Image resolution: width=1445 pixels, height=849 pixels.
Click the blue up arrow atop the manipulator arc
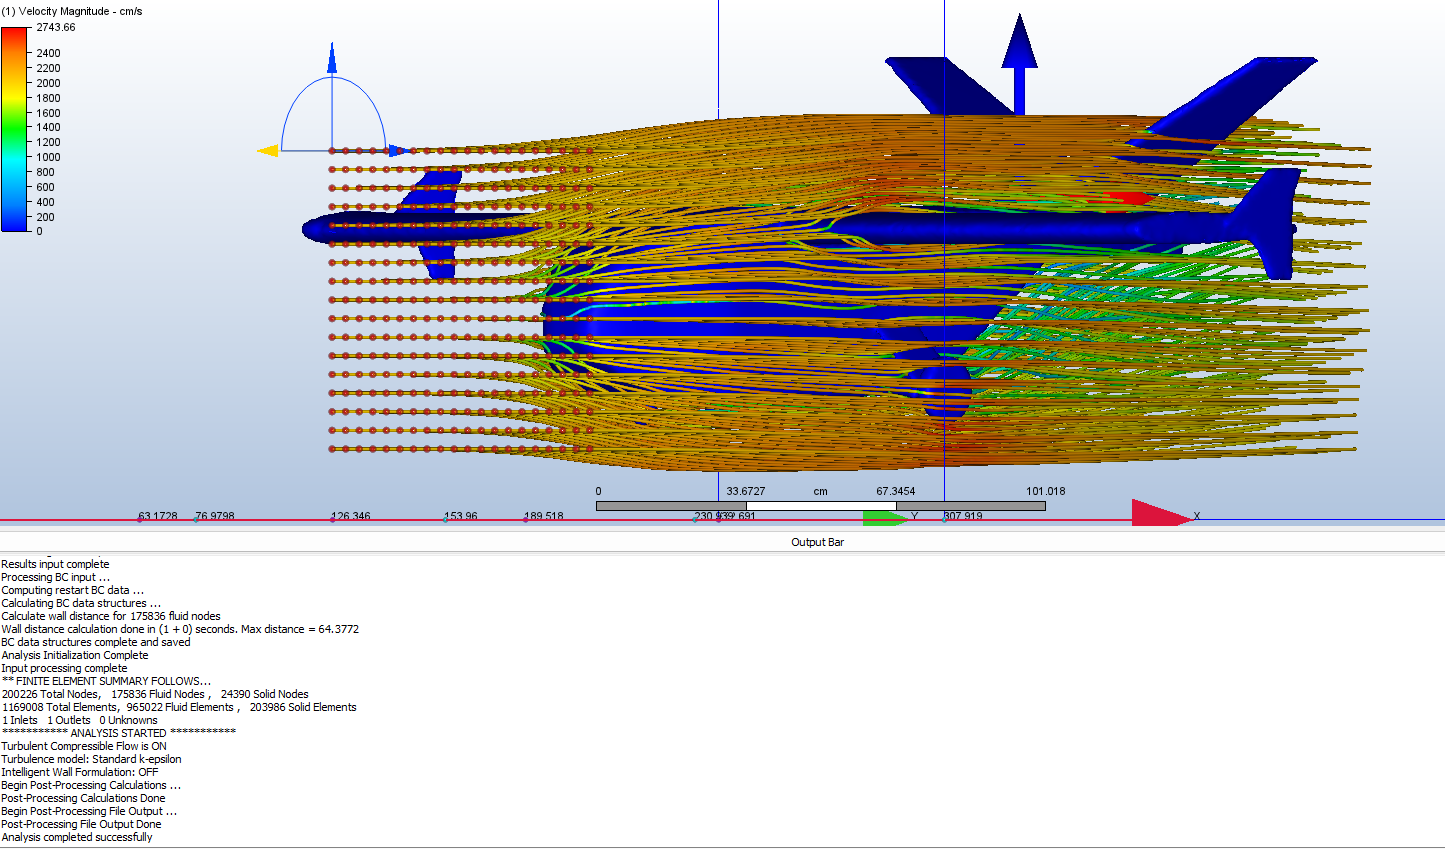(332, 58)
